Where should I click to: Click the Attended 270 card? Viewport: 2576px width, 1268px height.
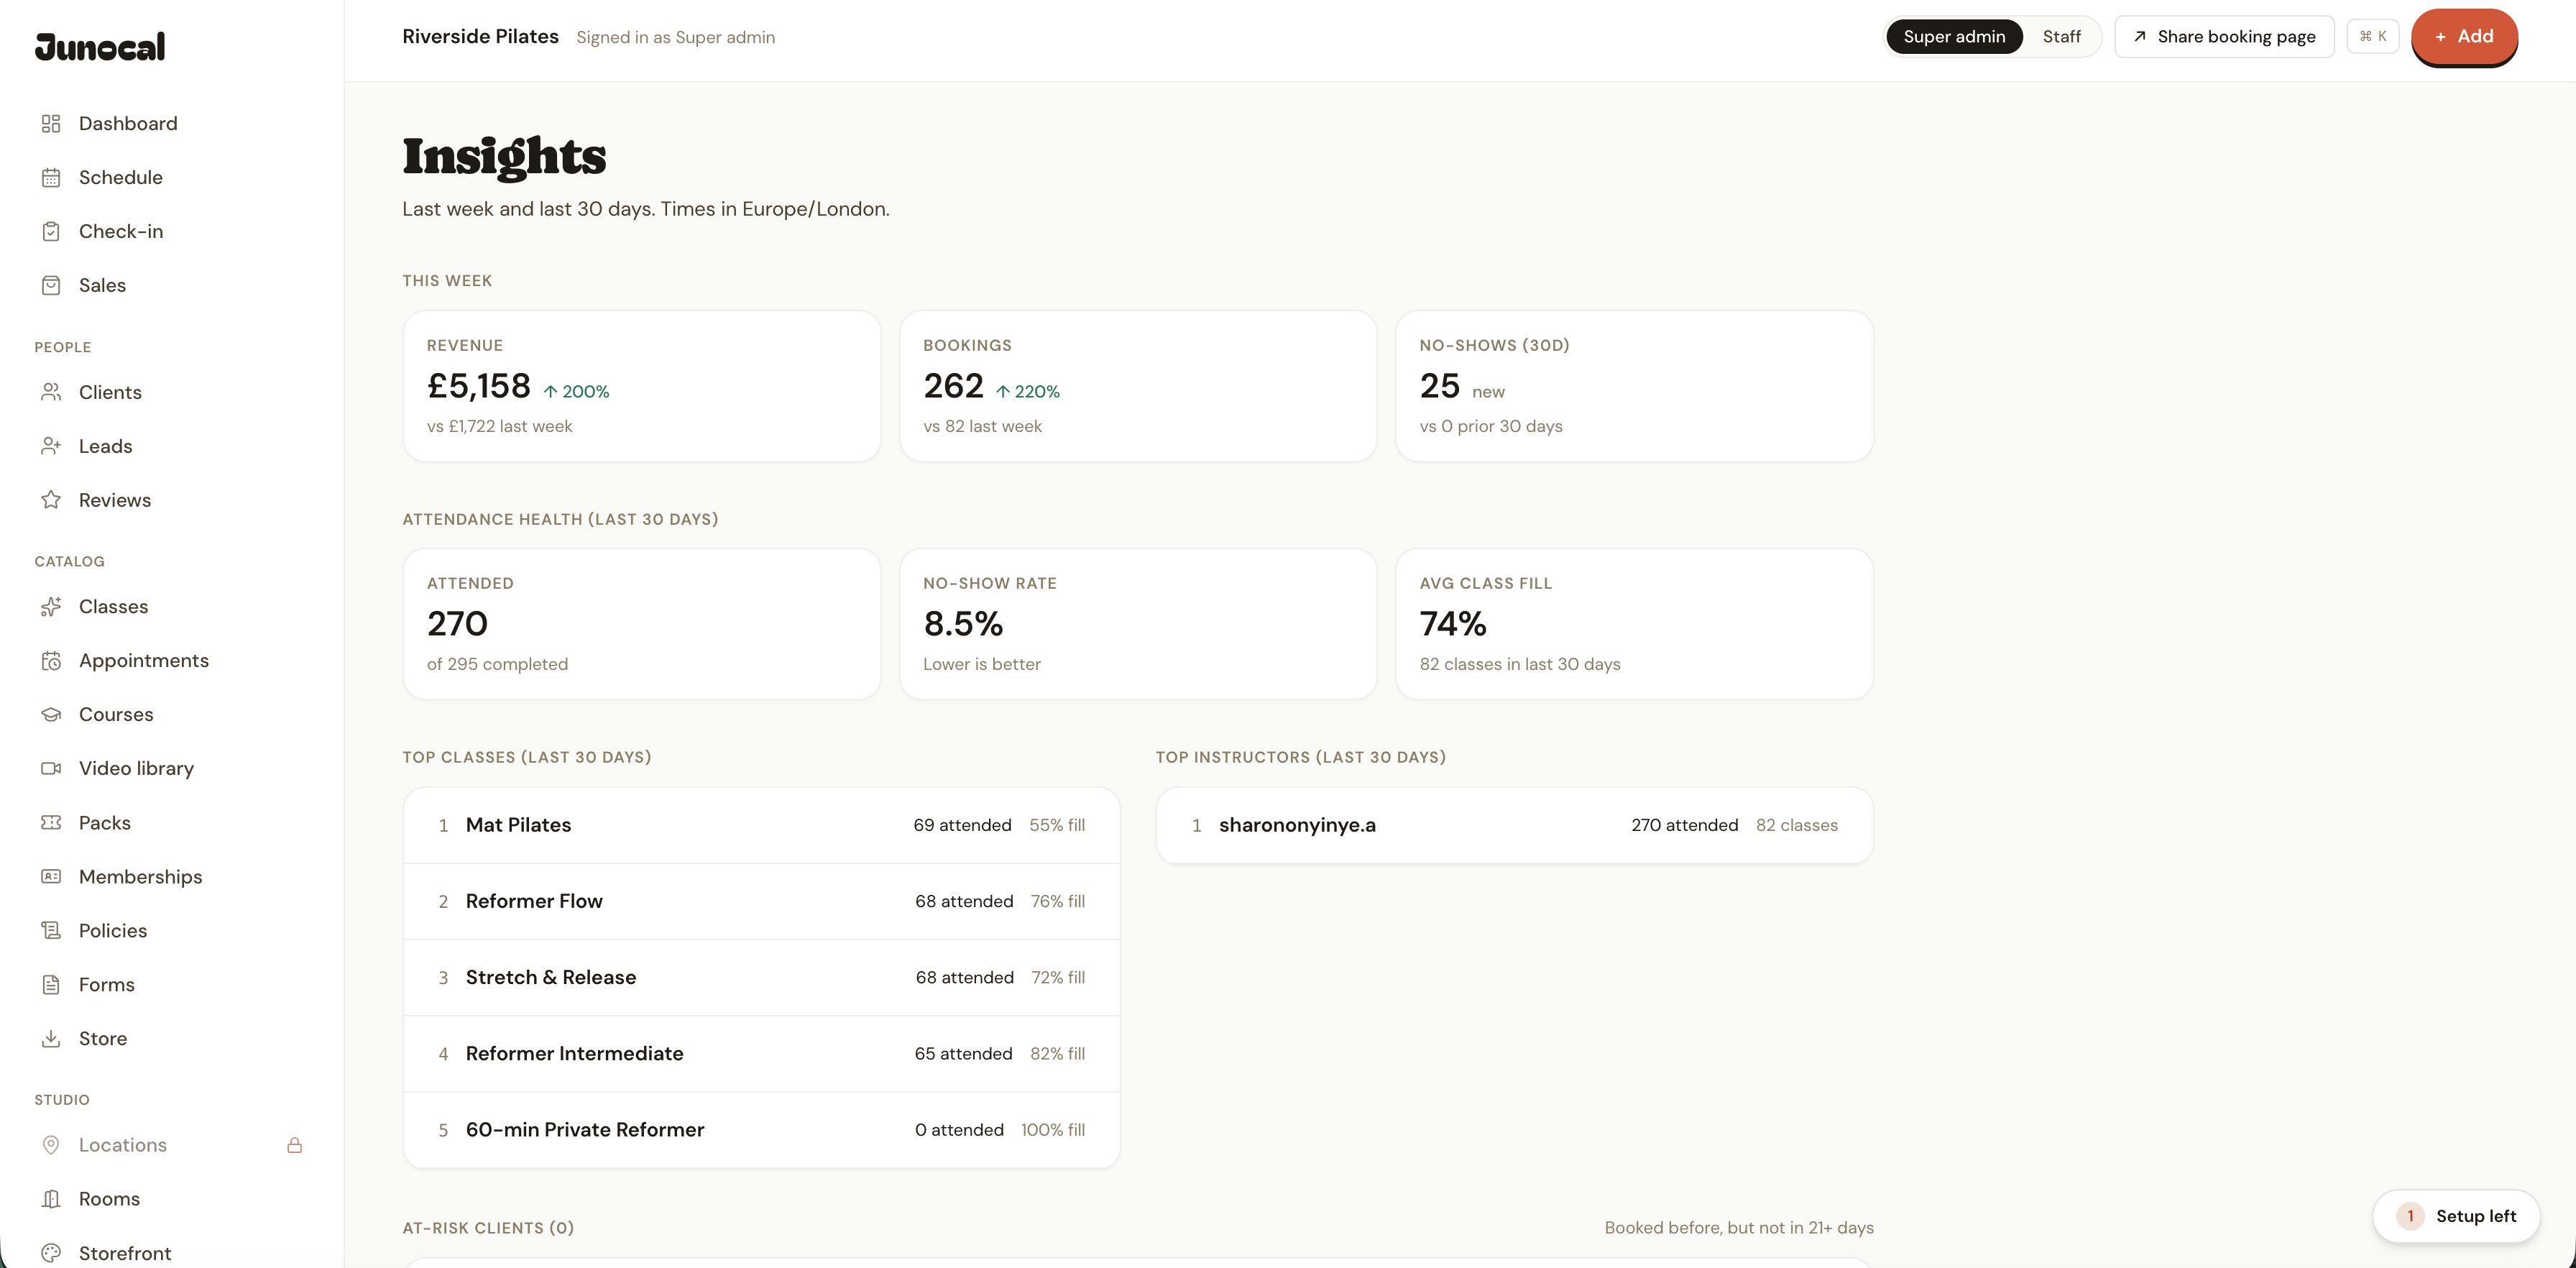[x=641, y=624]
